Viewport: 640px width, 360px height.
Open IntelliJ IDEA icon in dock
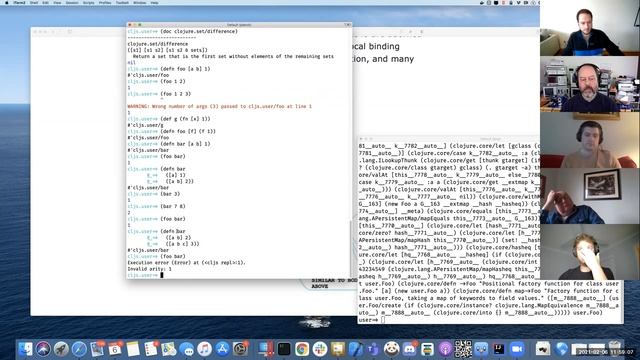(499, 349)
